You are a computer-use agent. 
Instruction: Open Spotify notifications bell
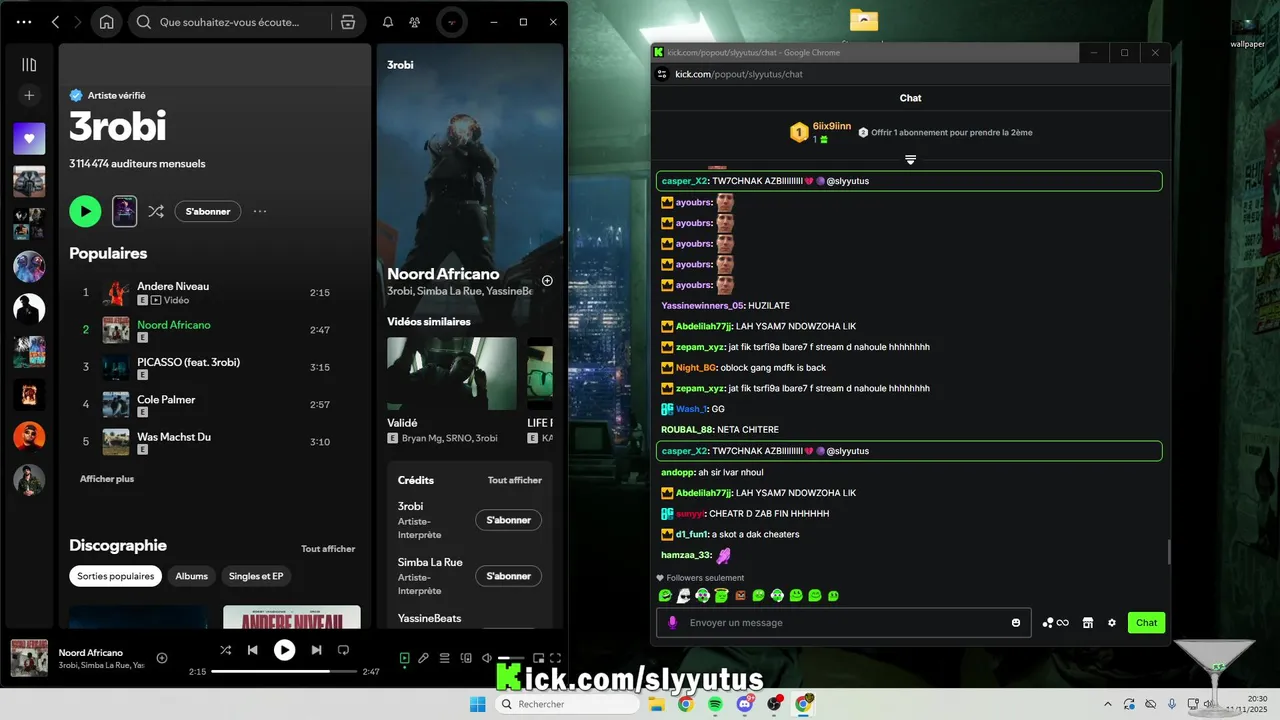[388, 22]
